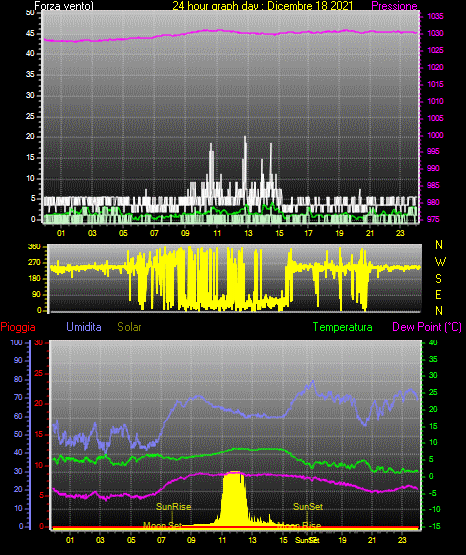
Task: Select the 1000 pressure axis value
Action: pos(435,135)
